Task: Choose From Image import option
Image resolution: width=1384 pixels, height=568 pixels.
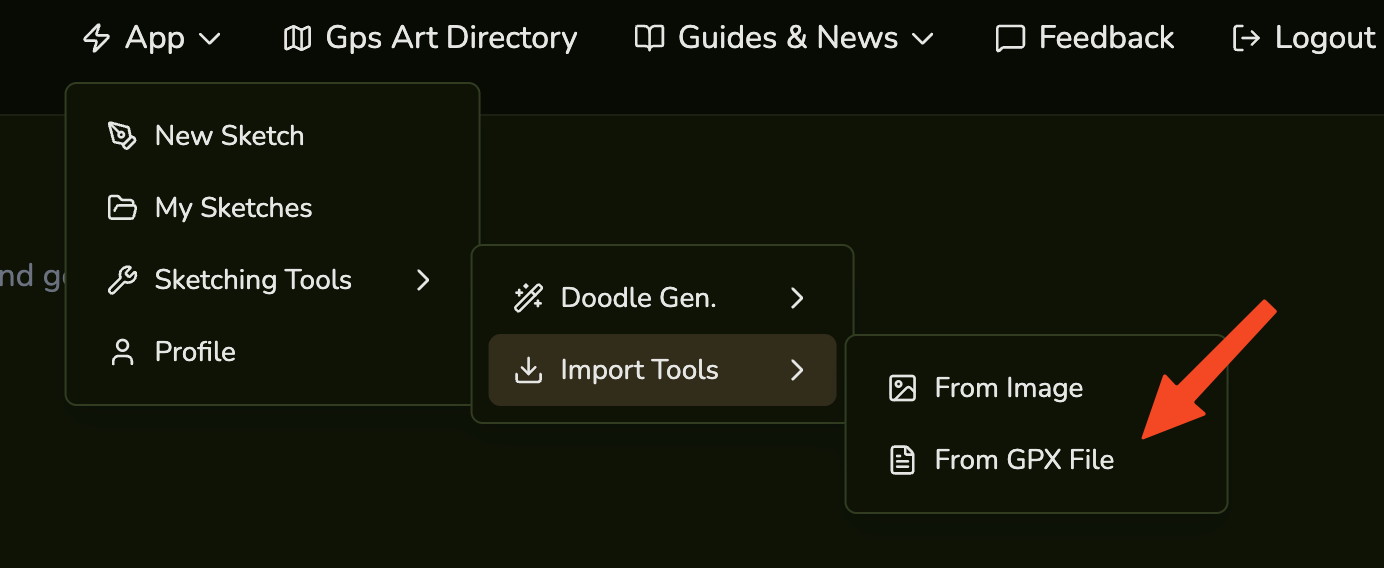Action: pos(1036,388)
